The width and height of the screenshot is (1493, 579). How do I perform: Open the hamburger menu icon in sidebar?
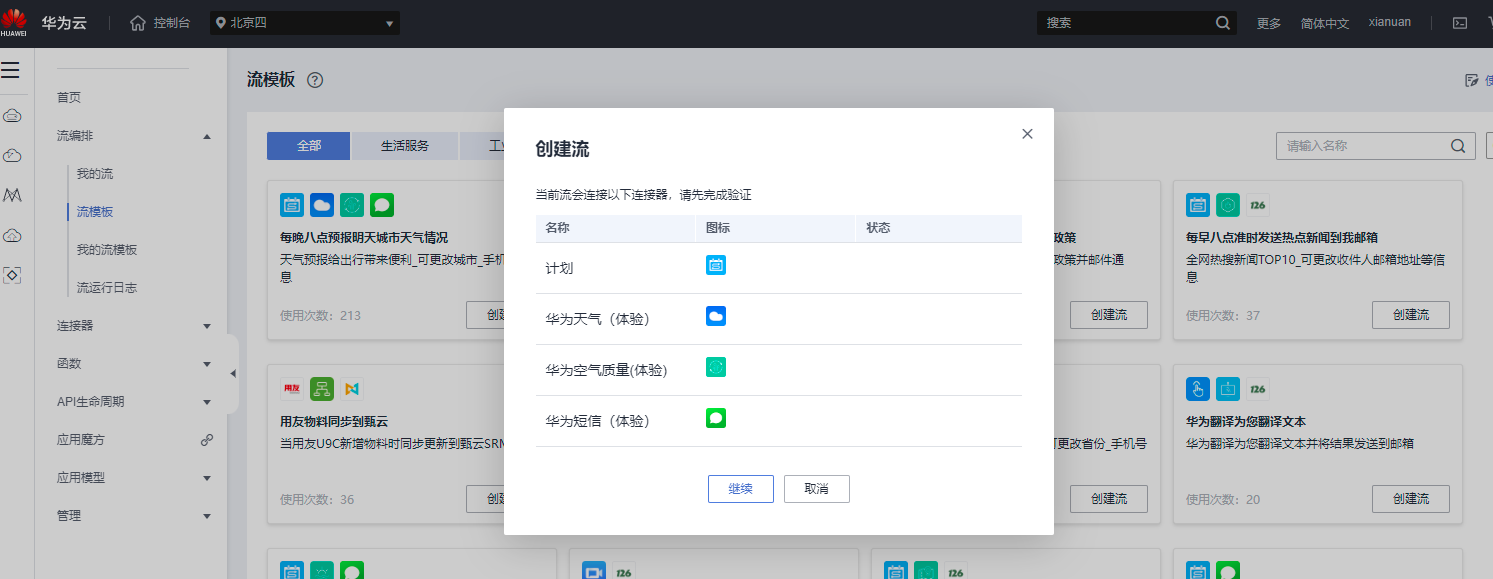click(x=10, y=70)
